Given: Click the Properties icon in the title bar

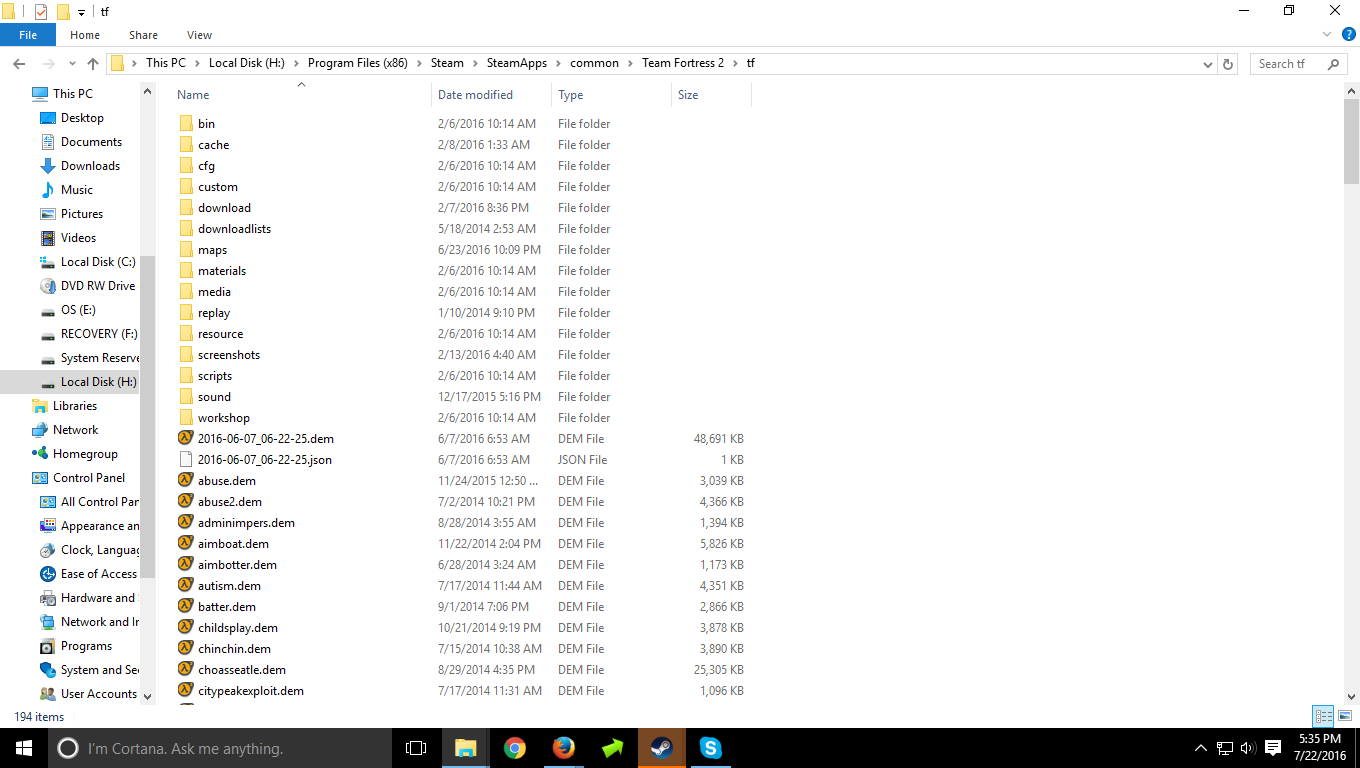Looking at the screenshot, I should click(x=41, y=11).
